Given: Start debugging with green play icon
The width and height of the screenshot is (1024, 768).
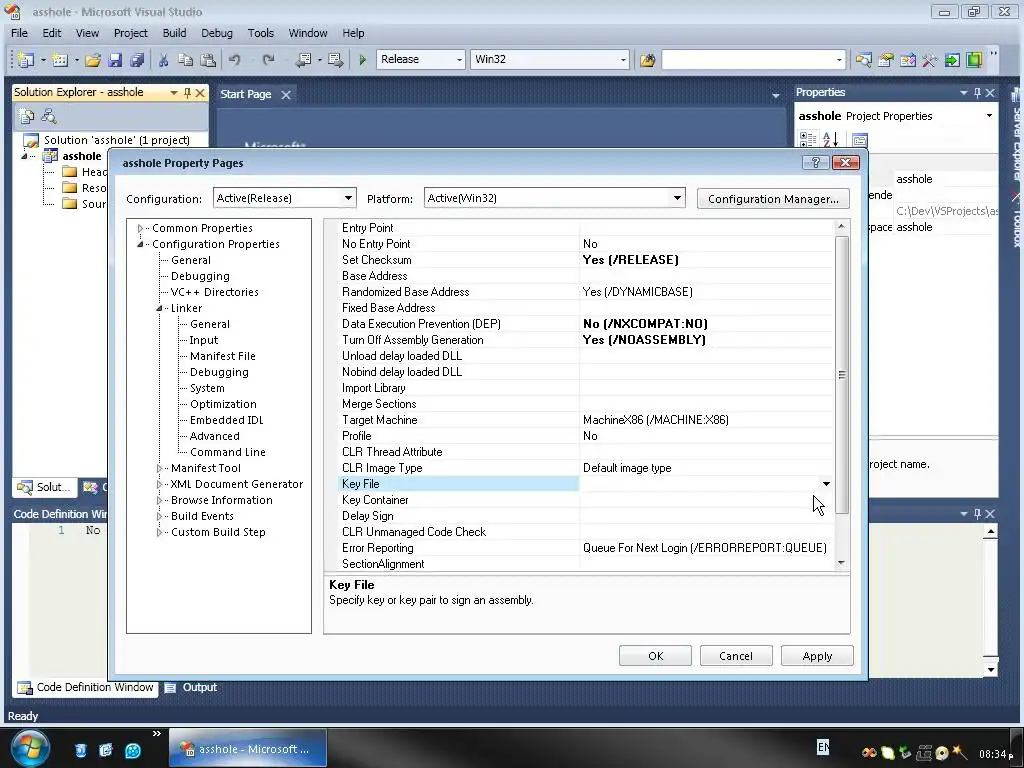Looking at the screenshot, I should 362,60.
